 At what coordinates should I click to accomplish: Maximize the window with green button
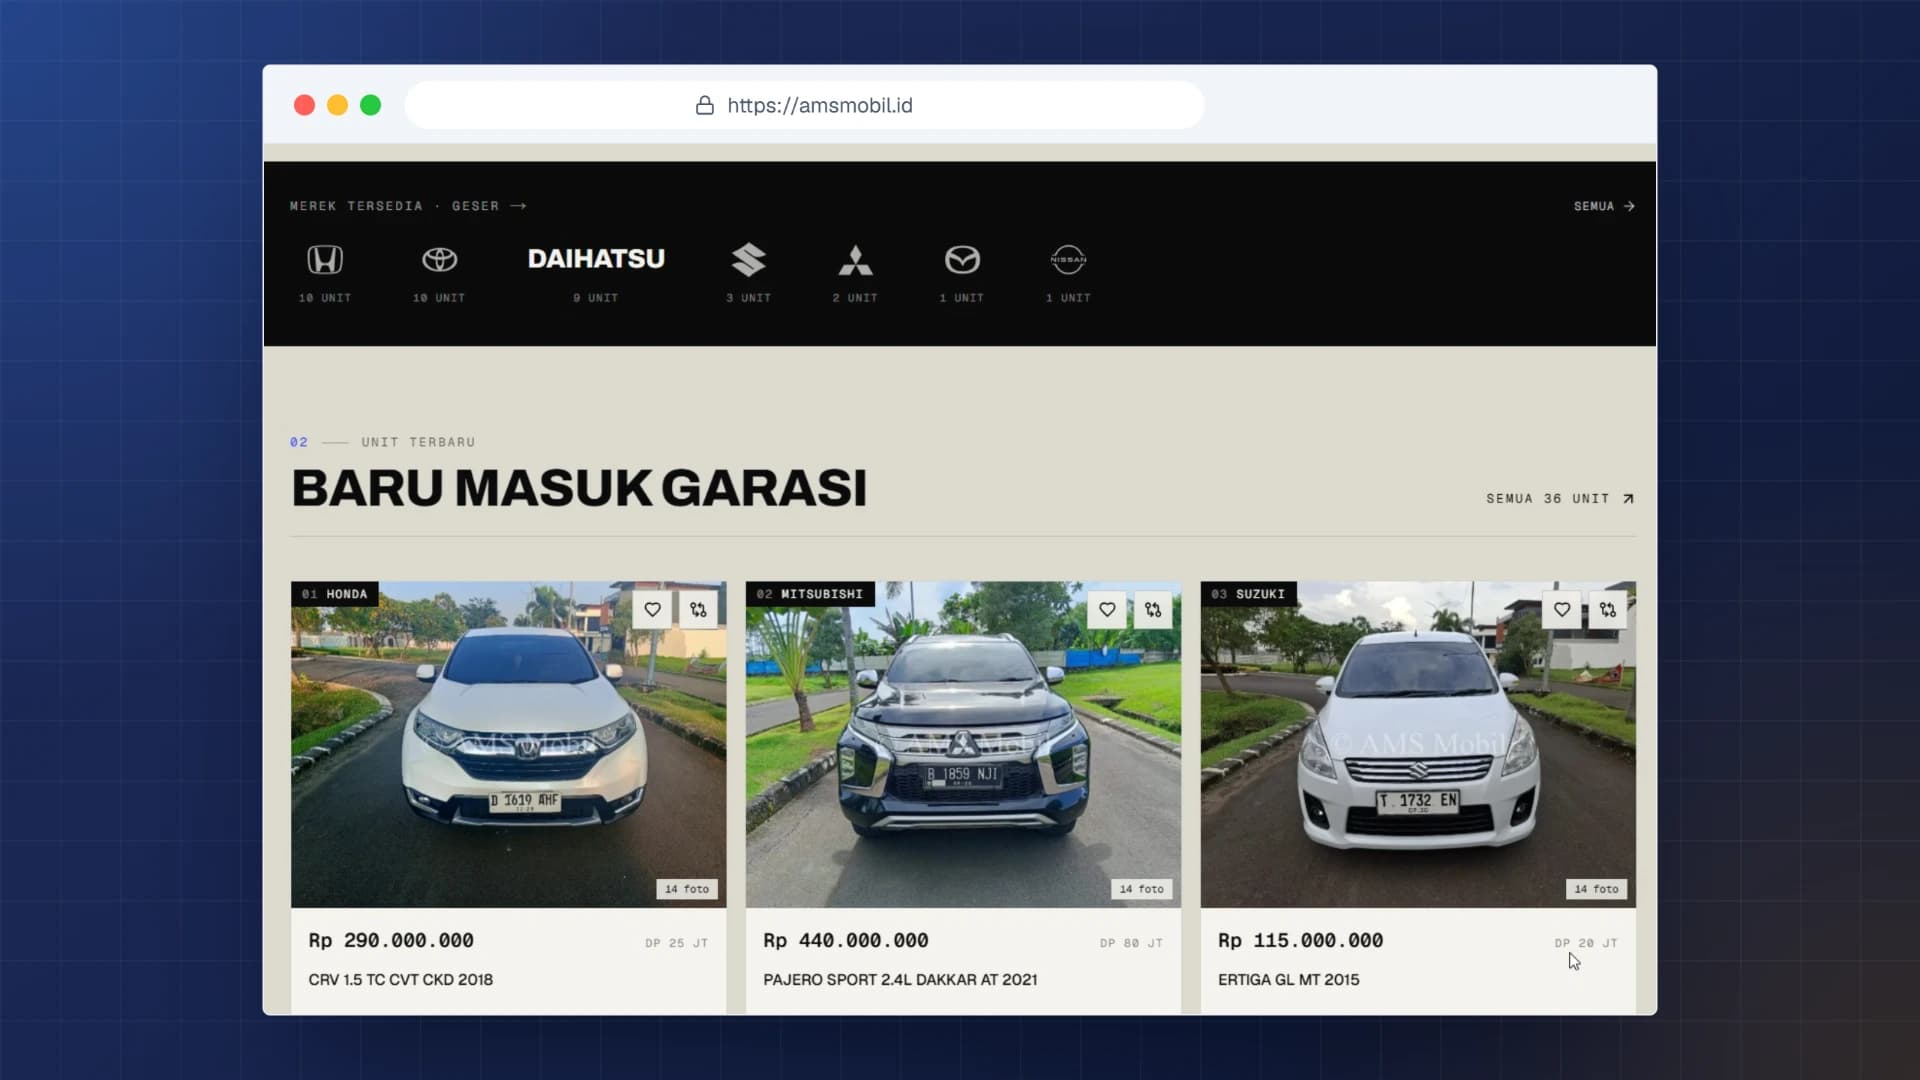370,105
